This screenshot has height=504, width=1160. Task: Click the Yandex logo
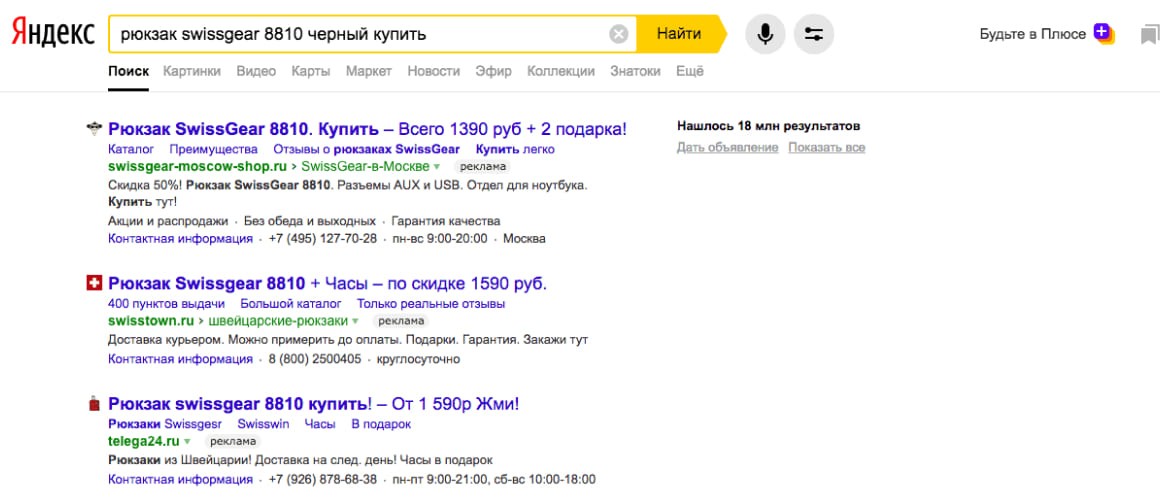pos(53,34)
